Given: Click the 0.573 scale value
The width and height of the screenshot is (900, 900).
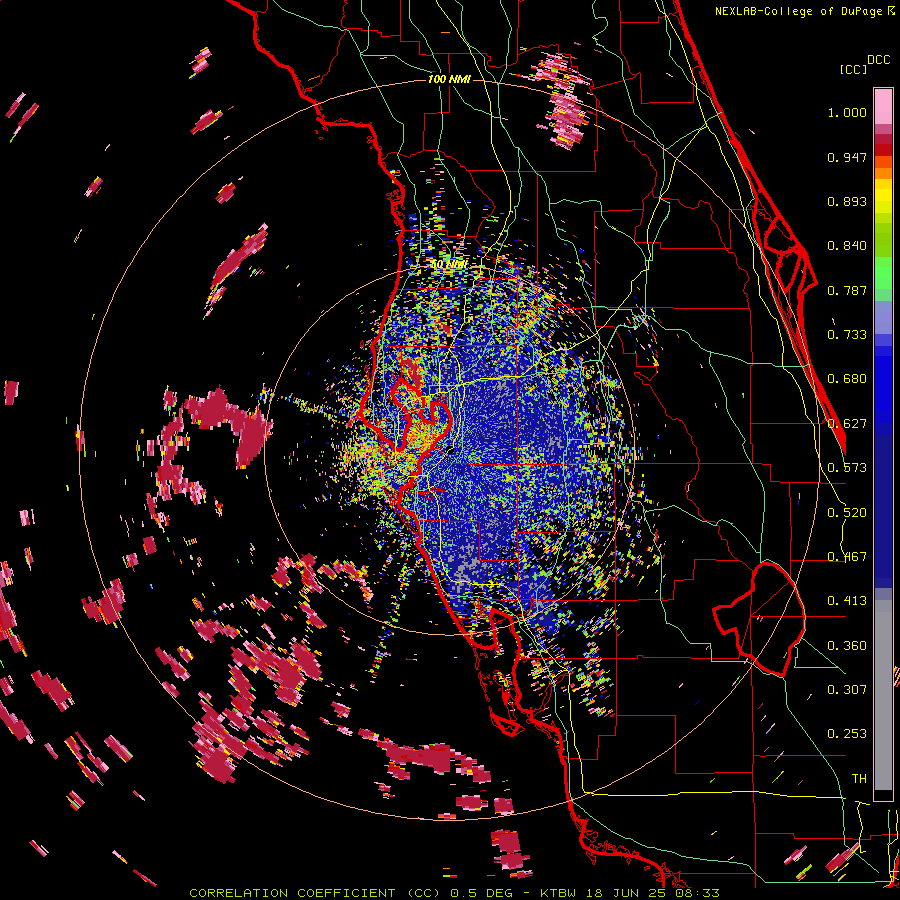Looking at the screenshot, I should tap(847, 468).
